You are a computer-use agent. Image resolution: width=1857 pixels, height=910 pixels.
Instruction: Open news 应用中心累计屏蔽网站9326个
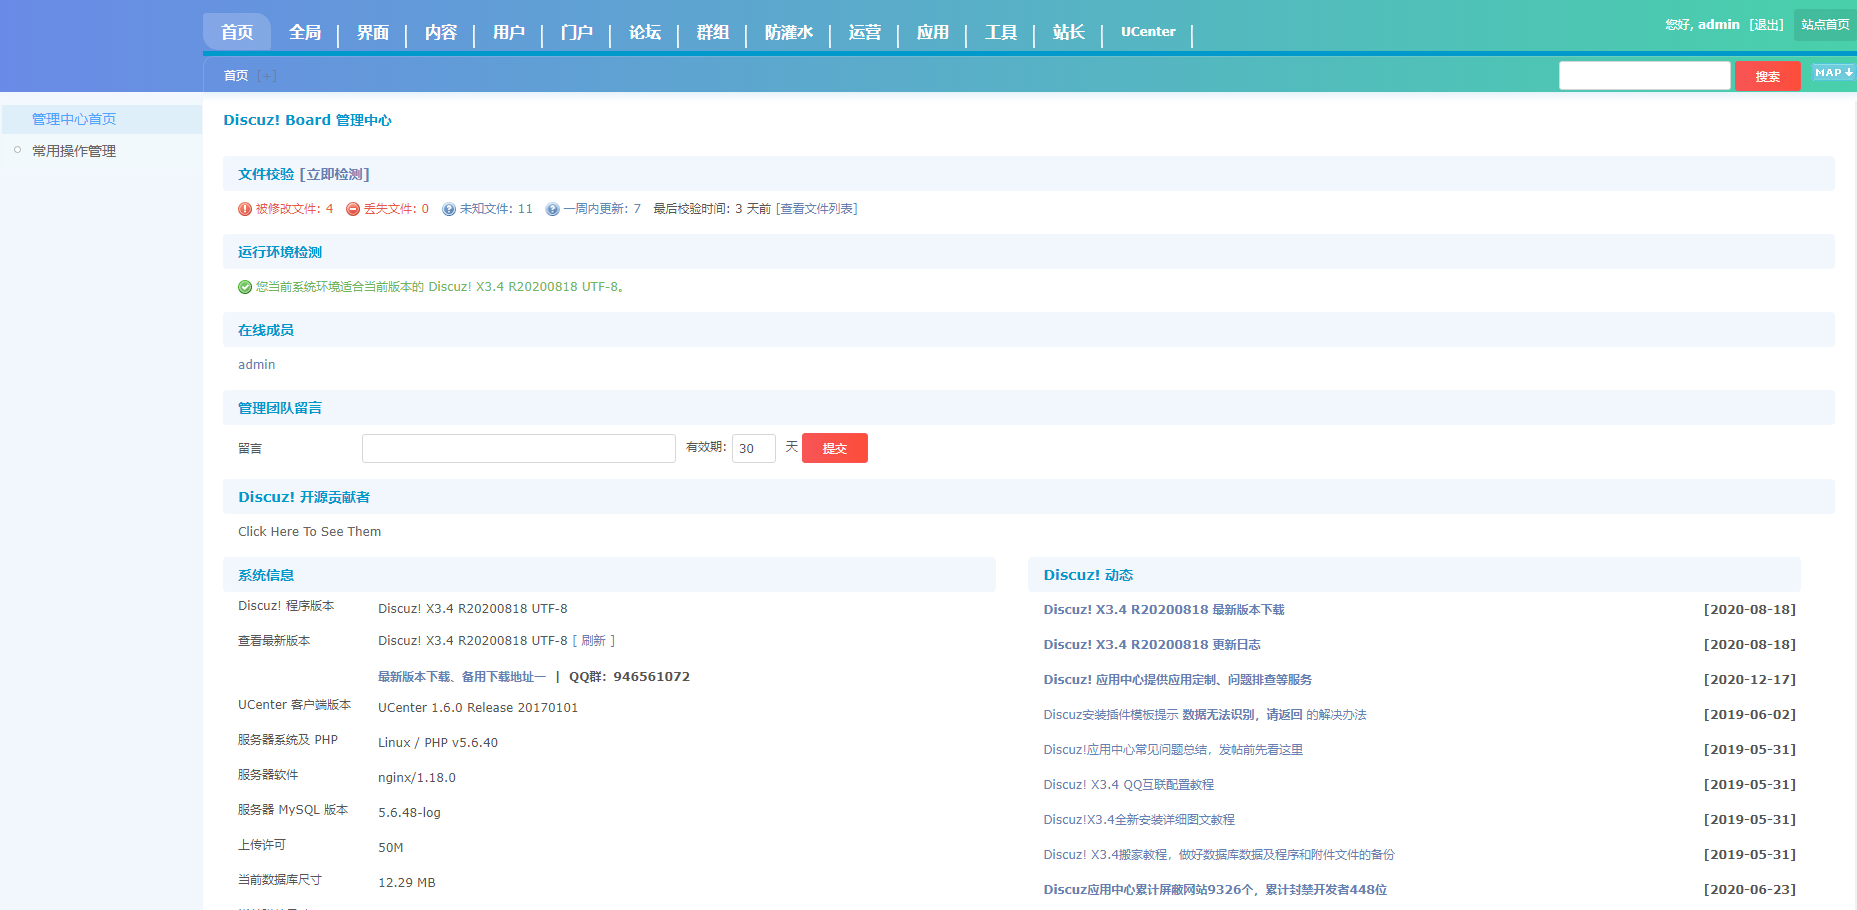click(1215, 890)
